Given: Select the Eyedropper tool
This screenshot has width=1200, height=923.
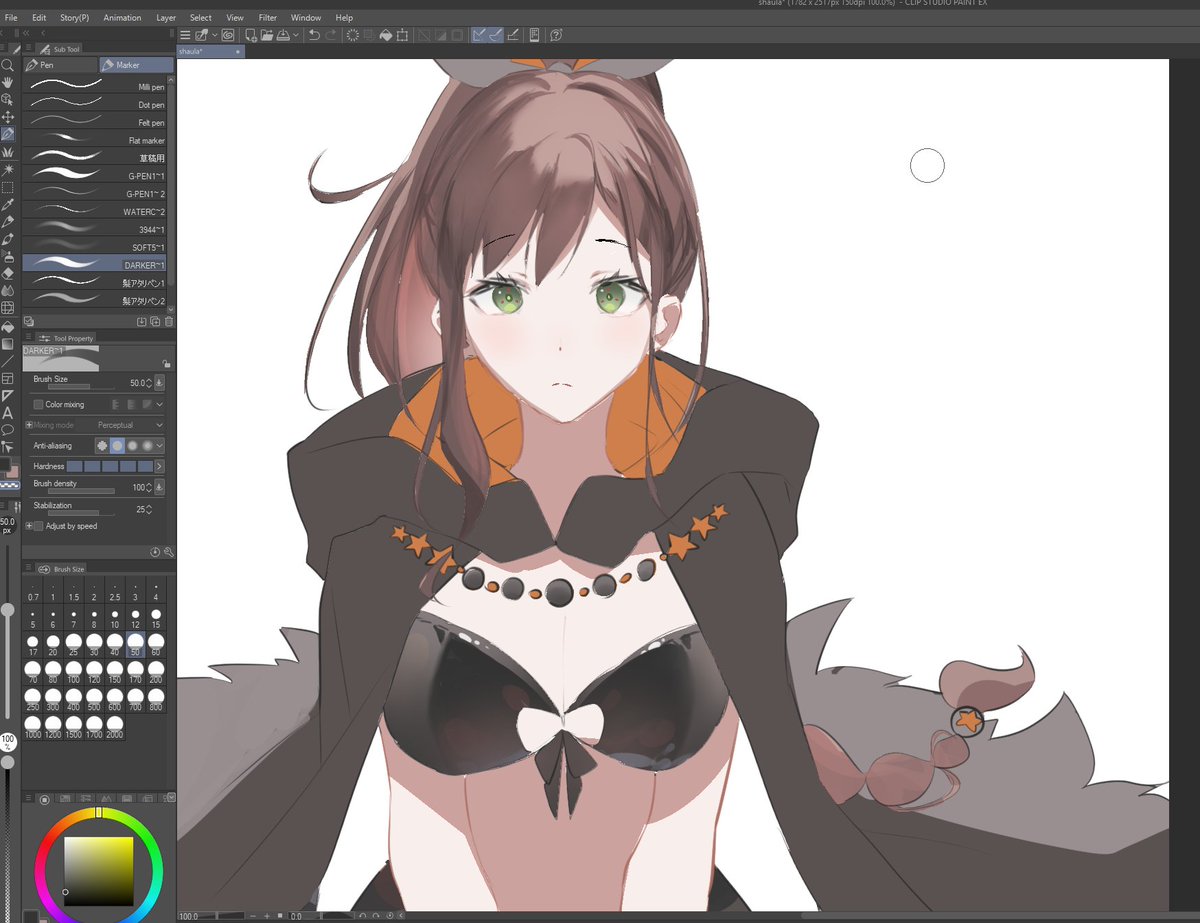Looking at the screenshot, I should (x=7, y=204).
